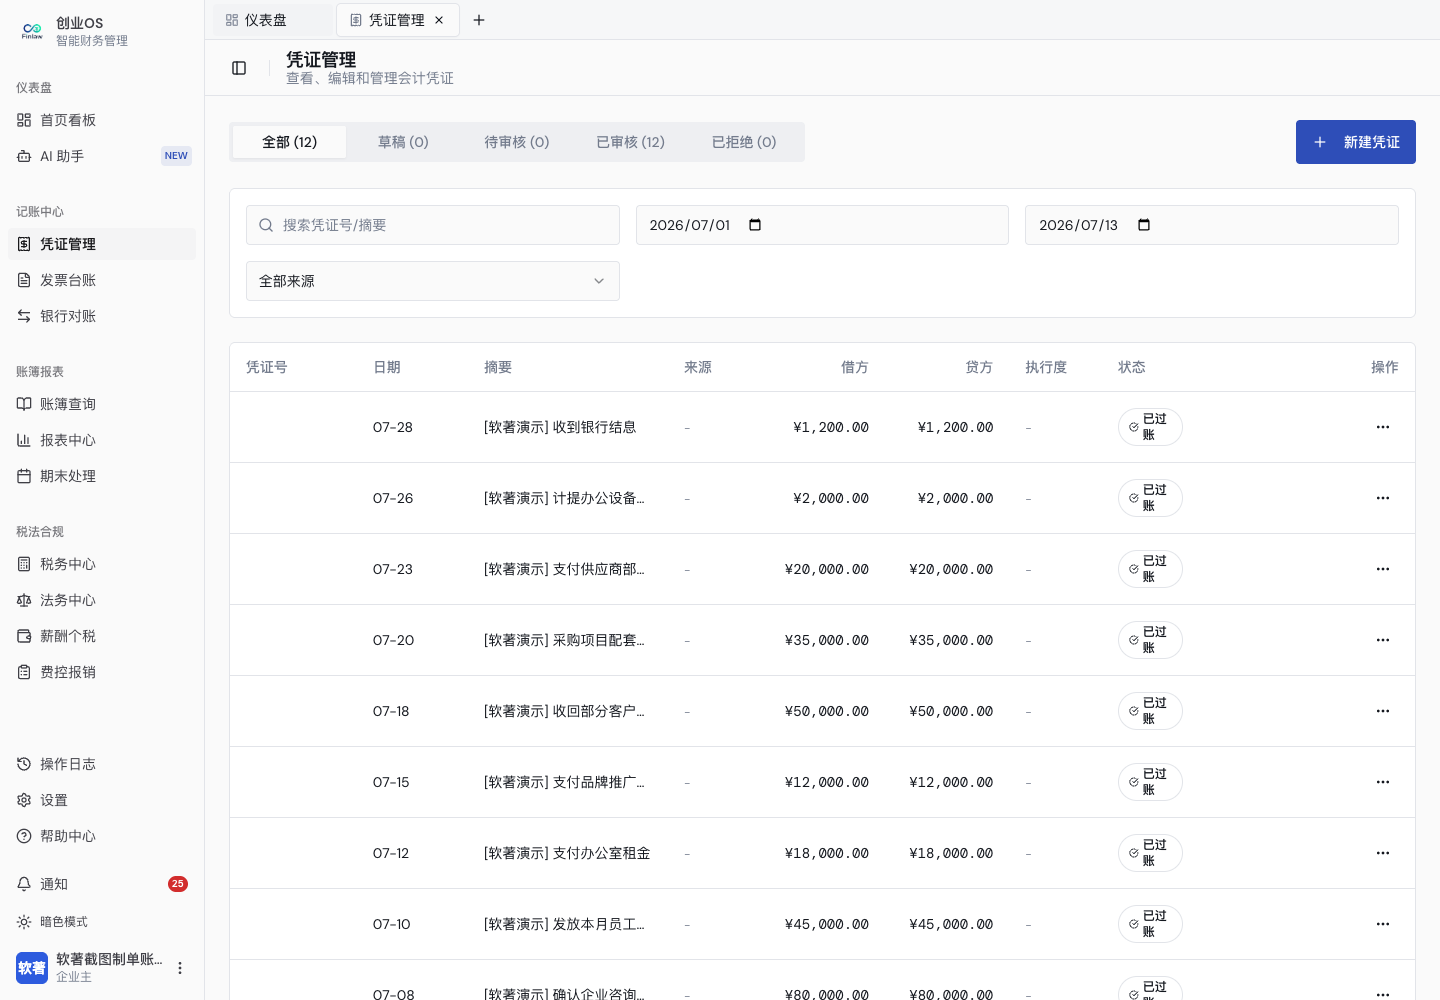Image resolution: width=1440 pixels, height=1000 pixels.
Task: Open 税务中心 in sidebar
Action: [x=102, y=564]
